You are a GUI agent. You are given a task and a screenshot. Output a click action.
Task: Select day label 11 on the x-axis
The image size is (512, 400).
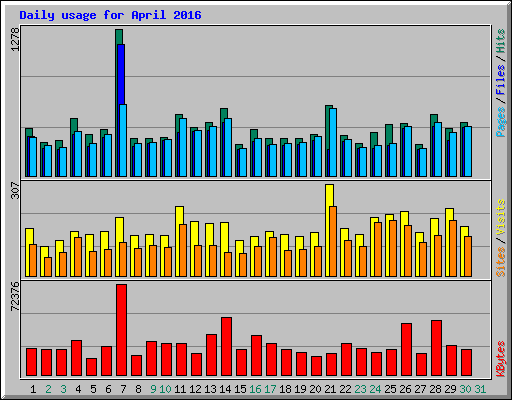(180, 389)
